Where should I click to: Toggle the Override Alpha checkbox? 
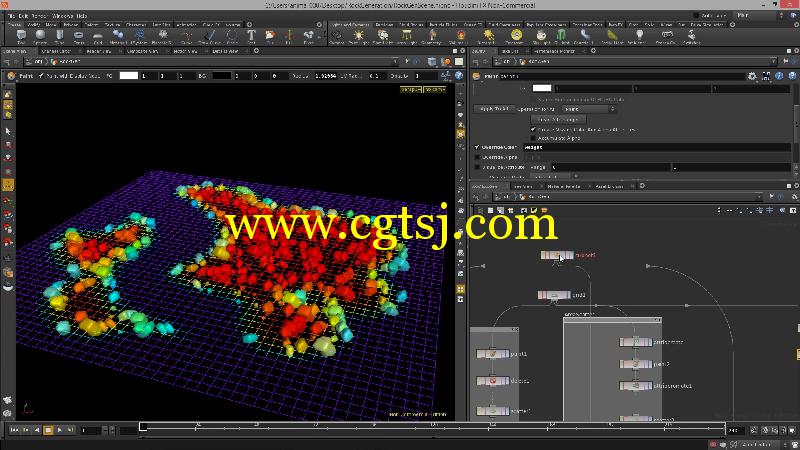click(478, 157)
